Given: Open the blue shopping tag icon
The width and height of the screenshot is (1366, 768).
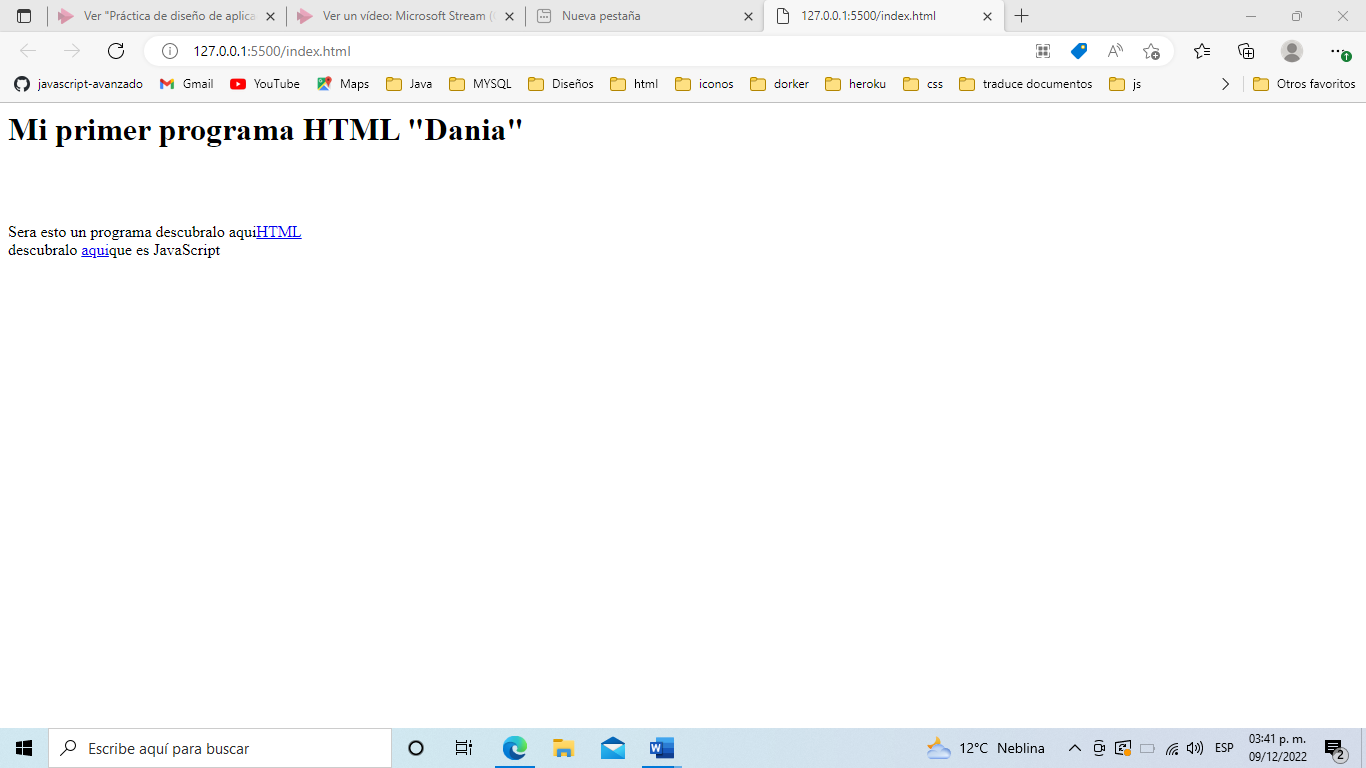Looking at the screenshot, I should (1079, 51).
